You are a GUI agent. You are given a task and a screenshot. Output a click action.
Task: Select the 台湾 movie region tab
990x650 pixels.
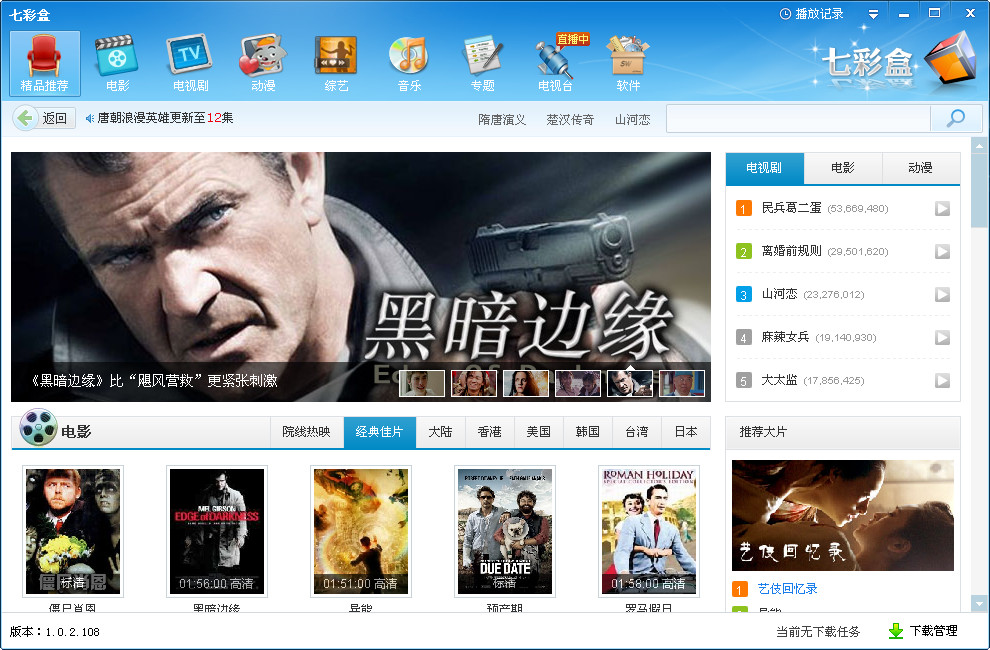click(x=636, y=432)
